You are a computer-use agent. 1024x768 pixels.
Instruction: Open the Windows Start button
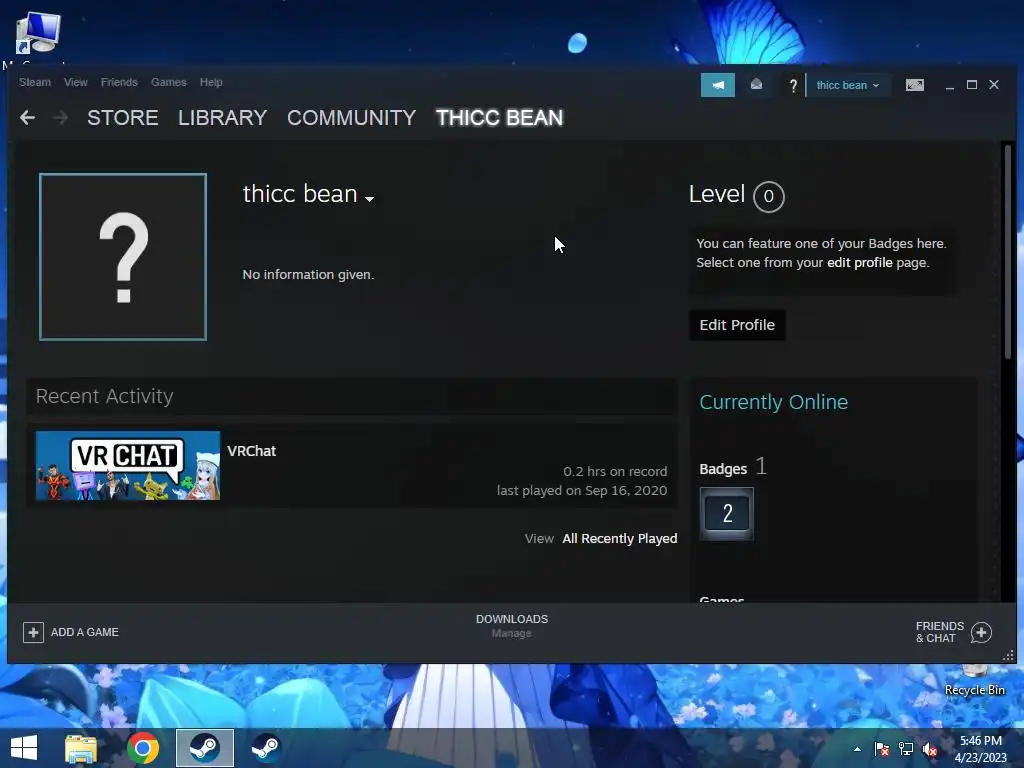24,748
